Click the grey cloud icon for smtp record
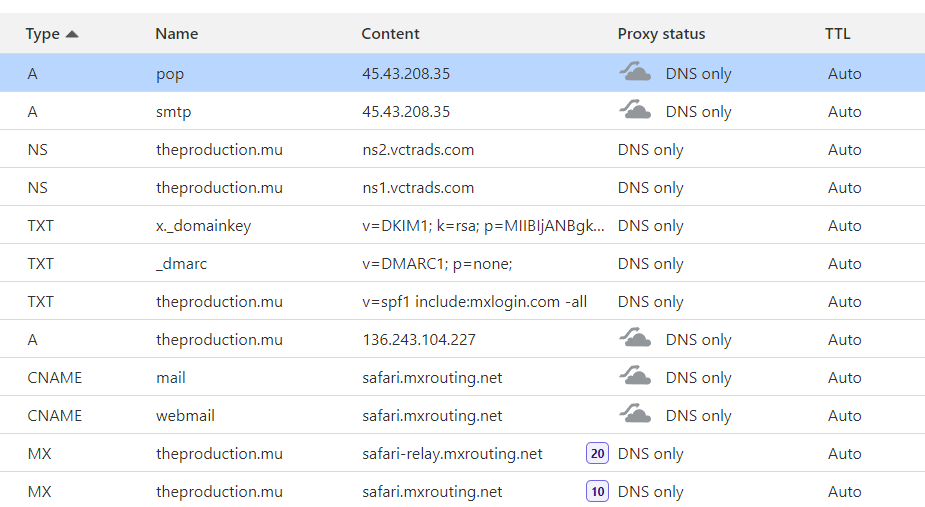Viewport: 925px width, 507px height. point(635,111)
